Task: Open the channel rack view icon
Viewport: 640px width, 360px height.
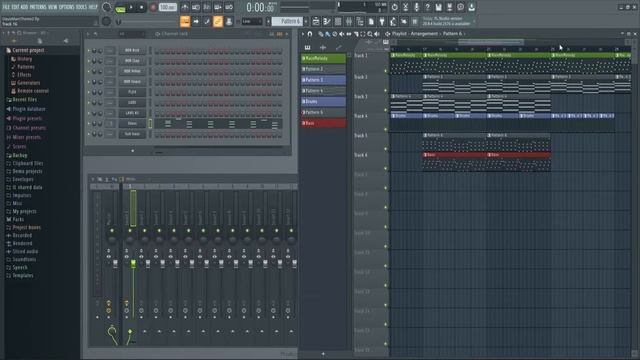Action: [338, 21]
